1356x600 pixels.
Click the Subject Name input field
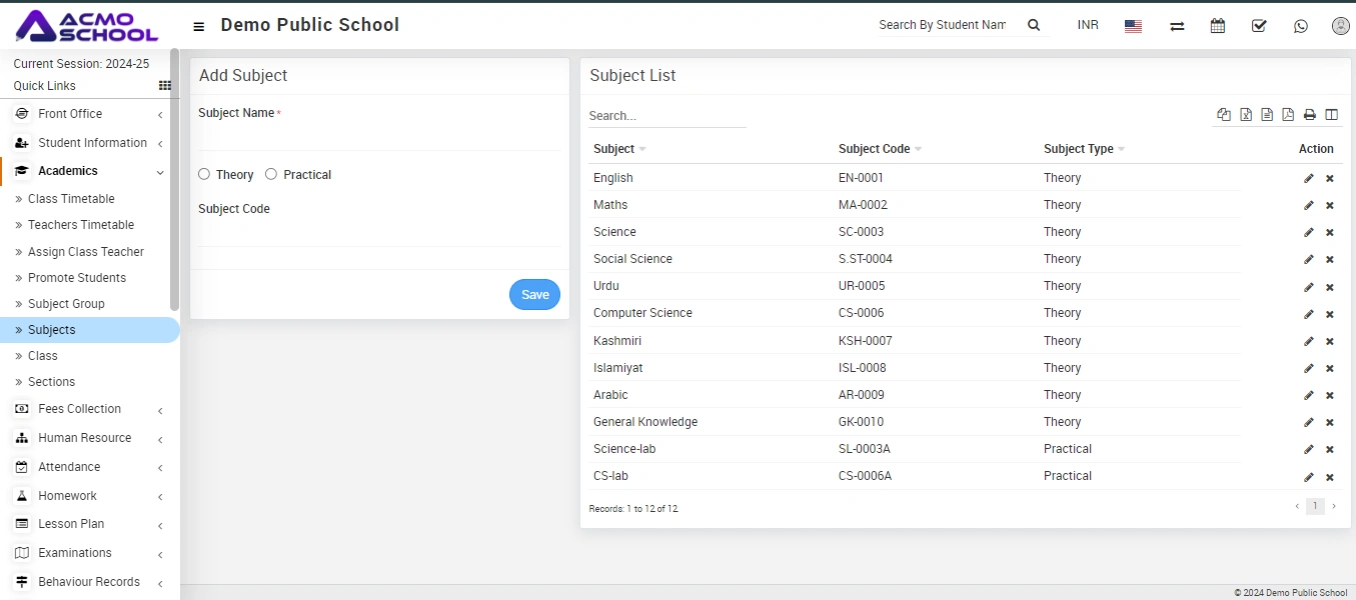[x=379, y=137]
